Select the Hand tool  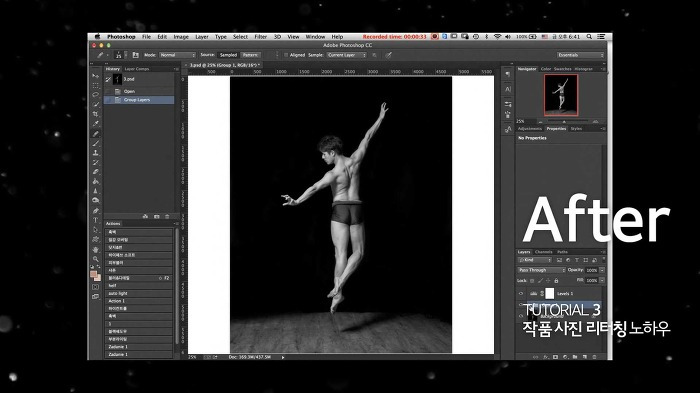[96, 249]
